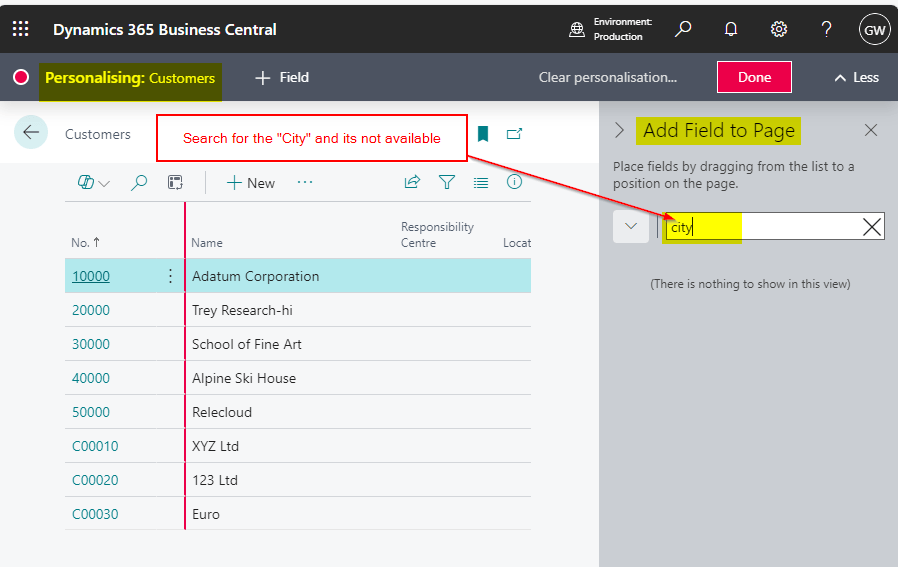This screenshot has width=898, height=567.
Task: Open the app launcher waffle menu
Action: tap(20, 29)
